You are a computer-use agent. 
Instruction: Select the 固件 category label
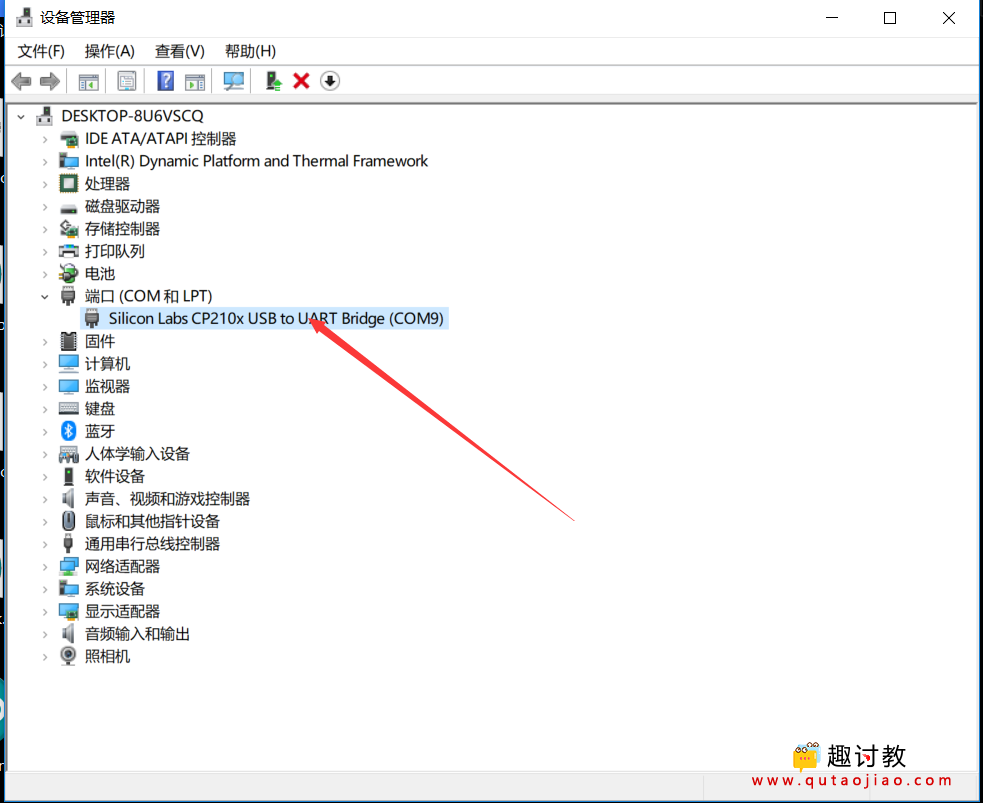(100, 341)
